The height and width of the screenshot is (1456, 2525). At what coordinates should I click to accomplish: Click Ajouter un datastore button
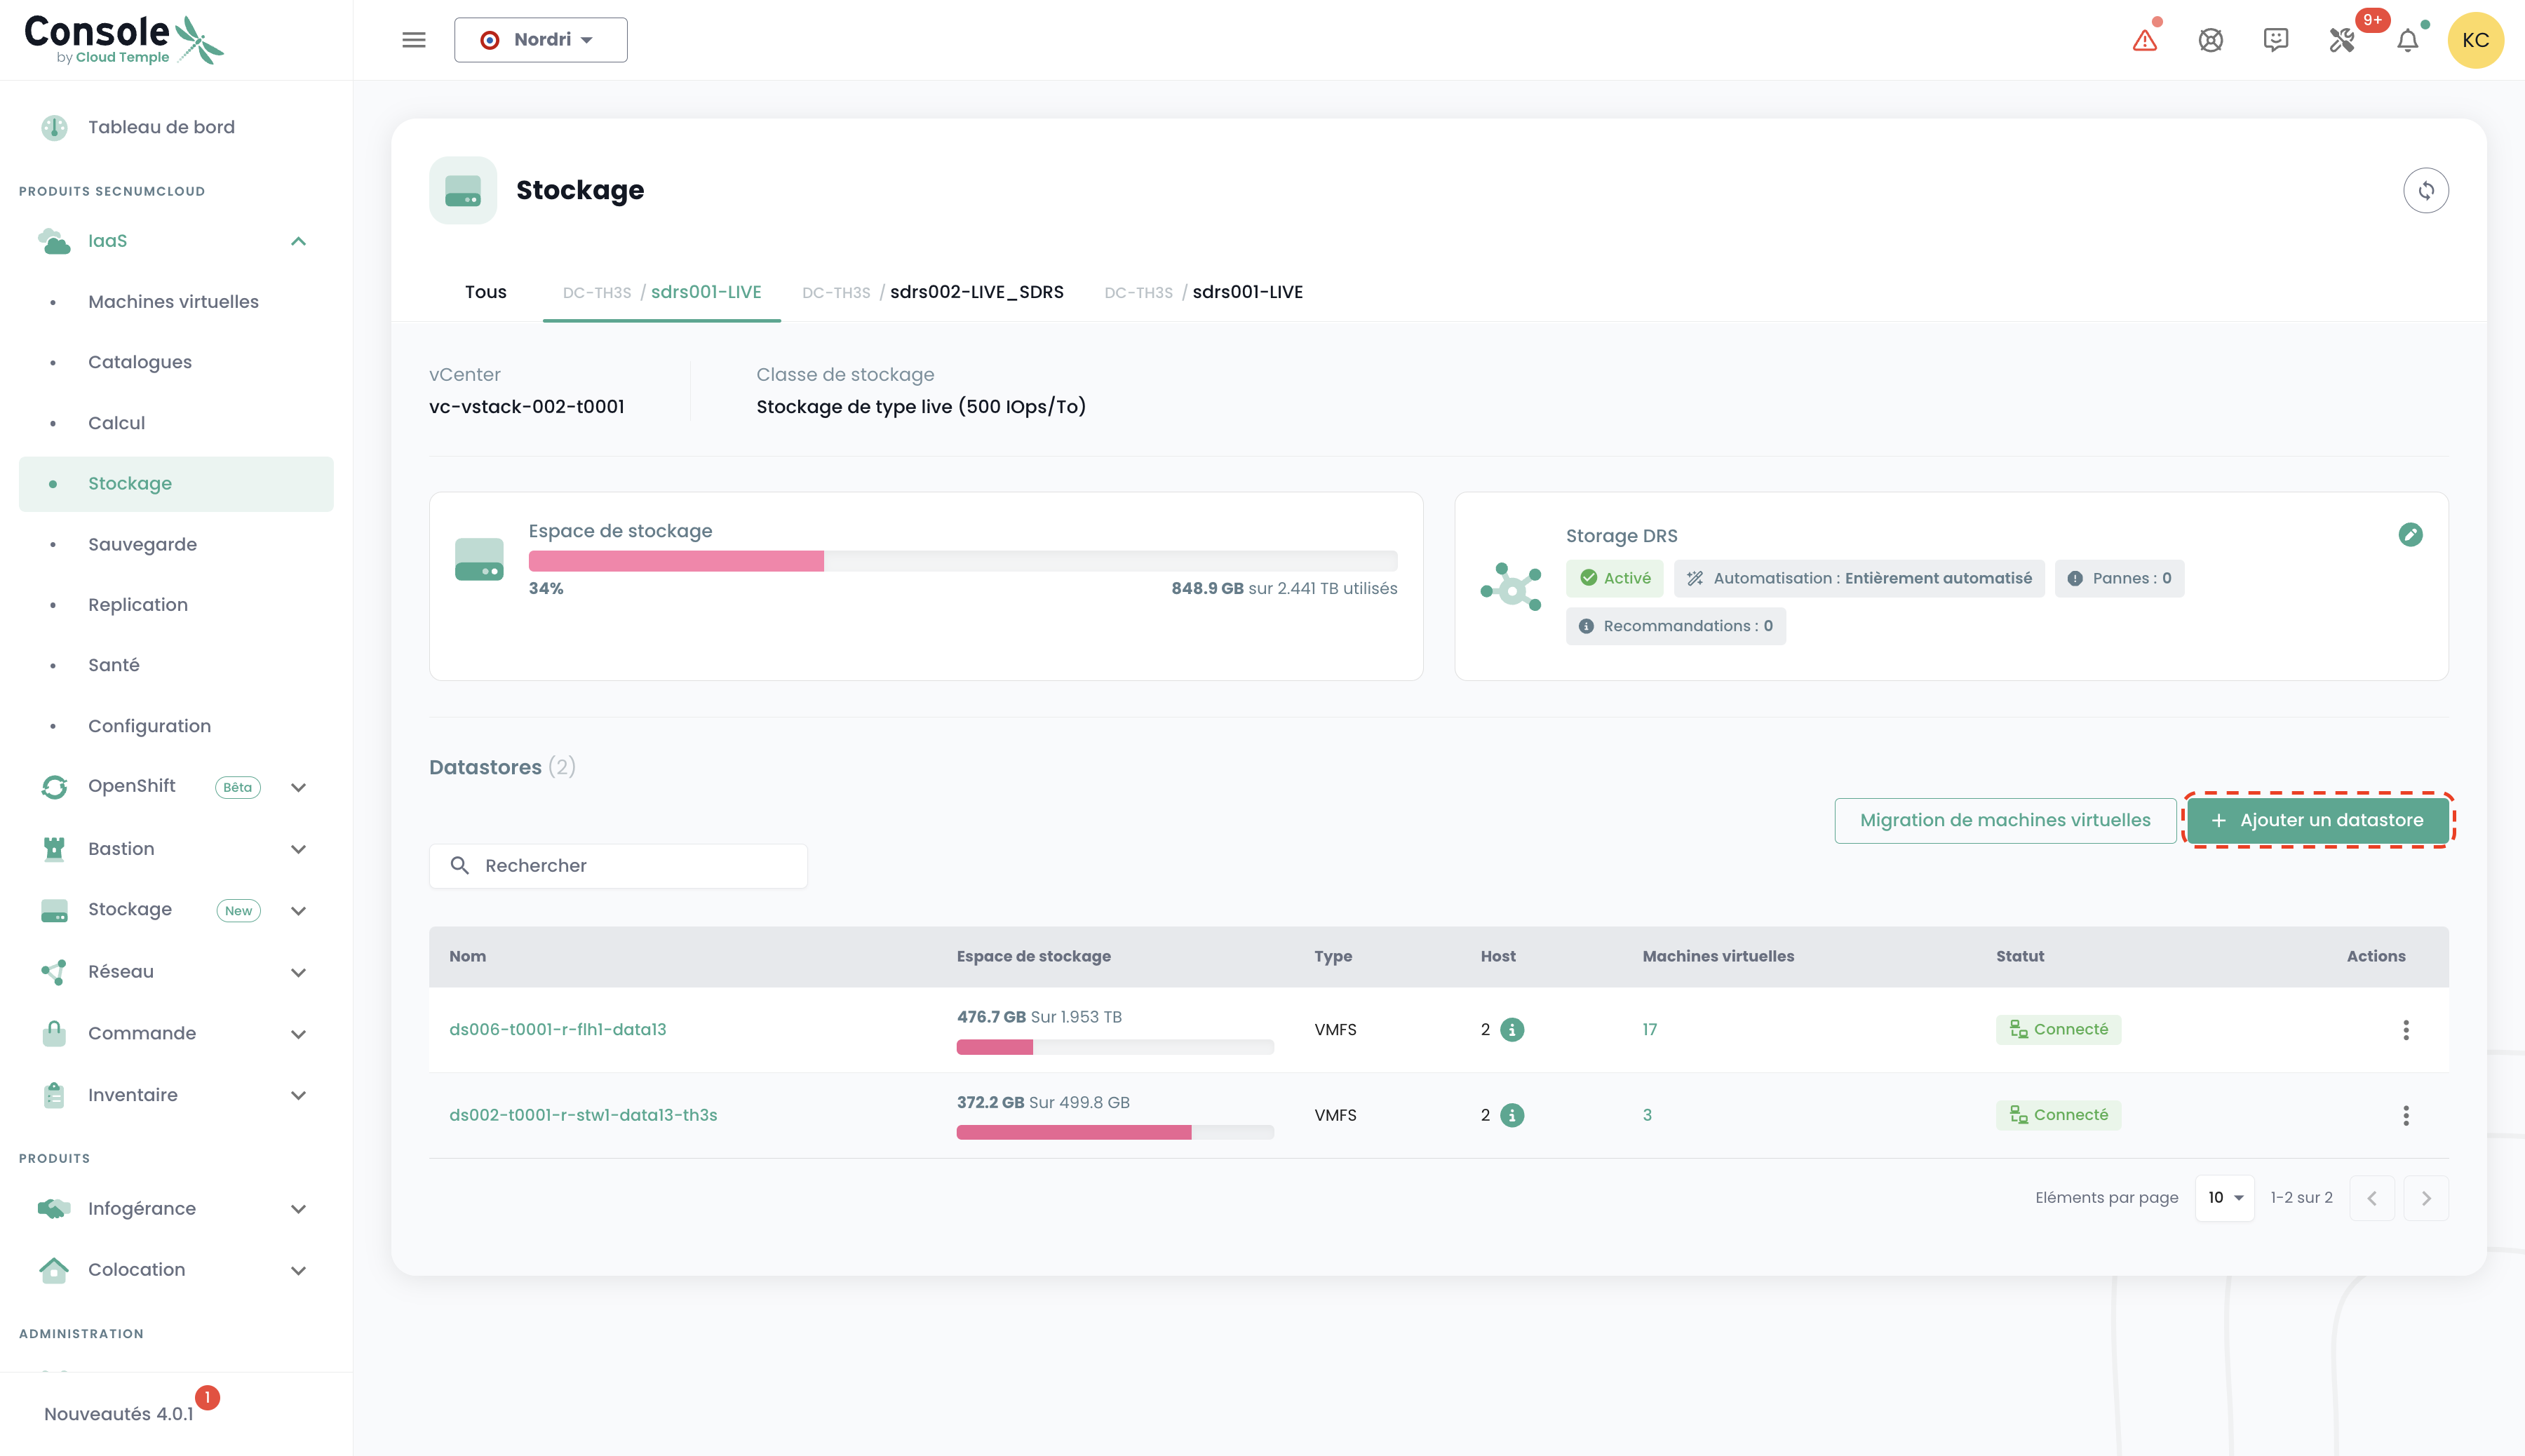click(2318, 820)
